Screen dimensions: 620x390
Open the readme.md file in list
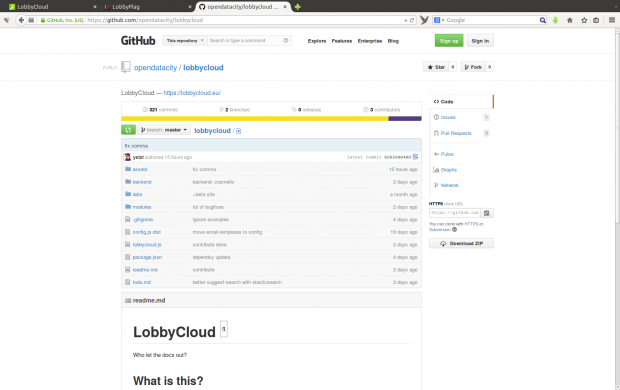[145, 270]
